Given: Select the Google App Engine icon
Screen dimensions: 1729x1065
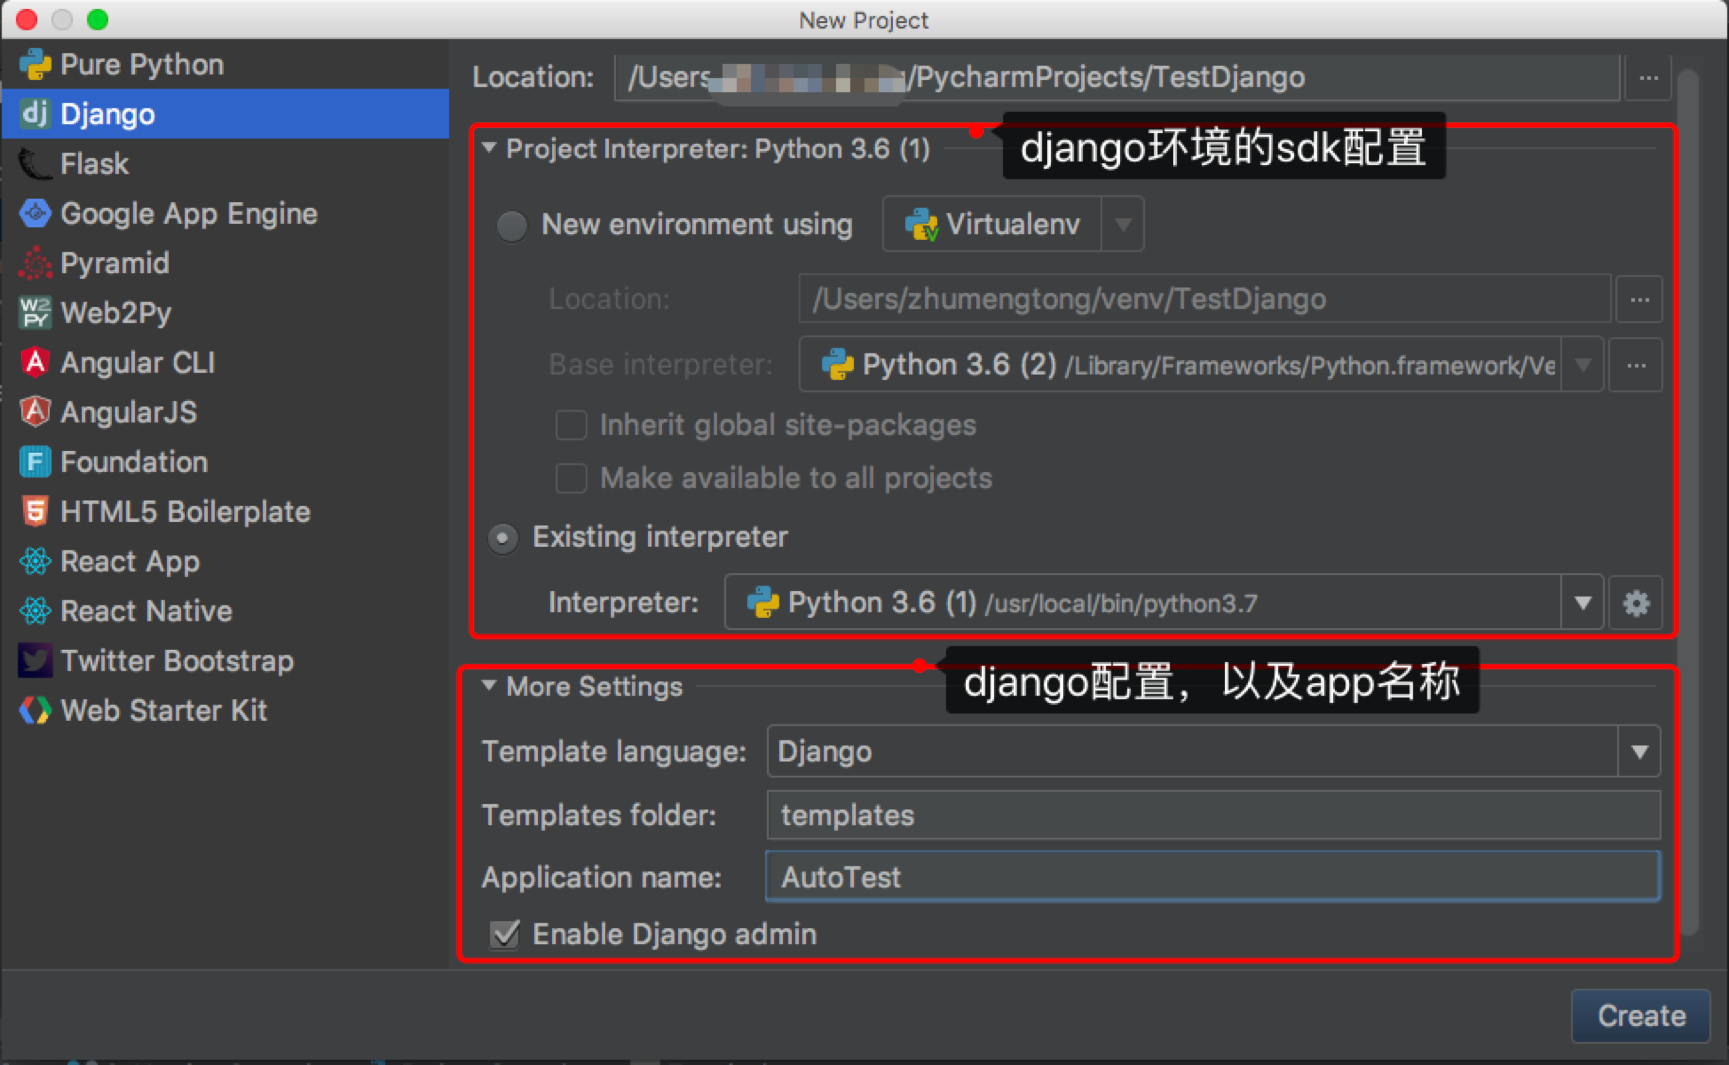Looking at the screenshot, I should pos(35,213).
